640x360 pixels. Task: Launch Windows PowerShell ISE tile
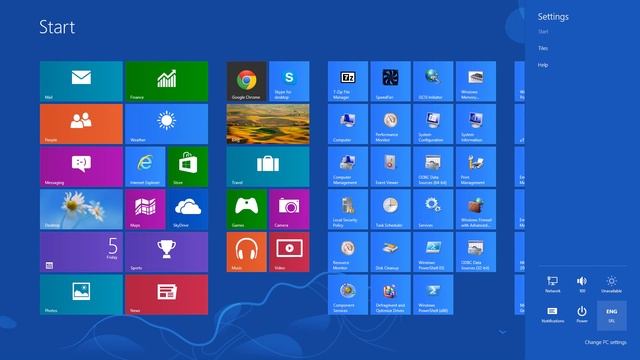433,252
